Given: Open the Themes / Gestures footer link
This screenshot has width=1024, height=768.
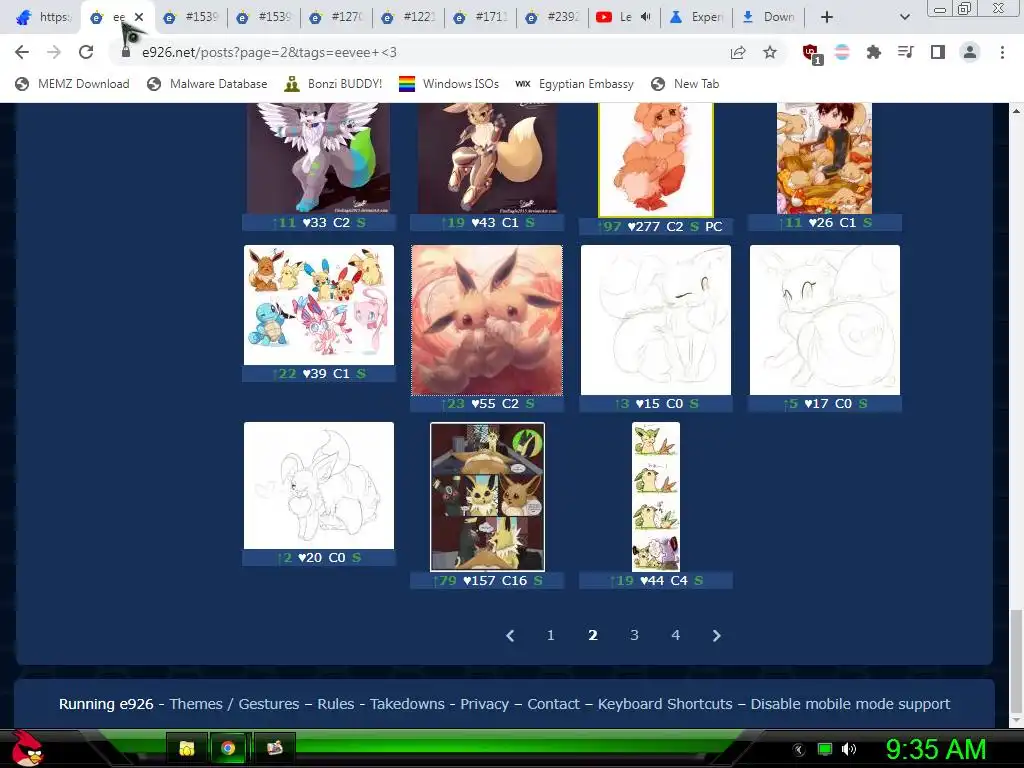Looking at the screenshot, I should click(x=234, y=704).
